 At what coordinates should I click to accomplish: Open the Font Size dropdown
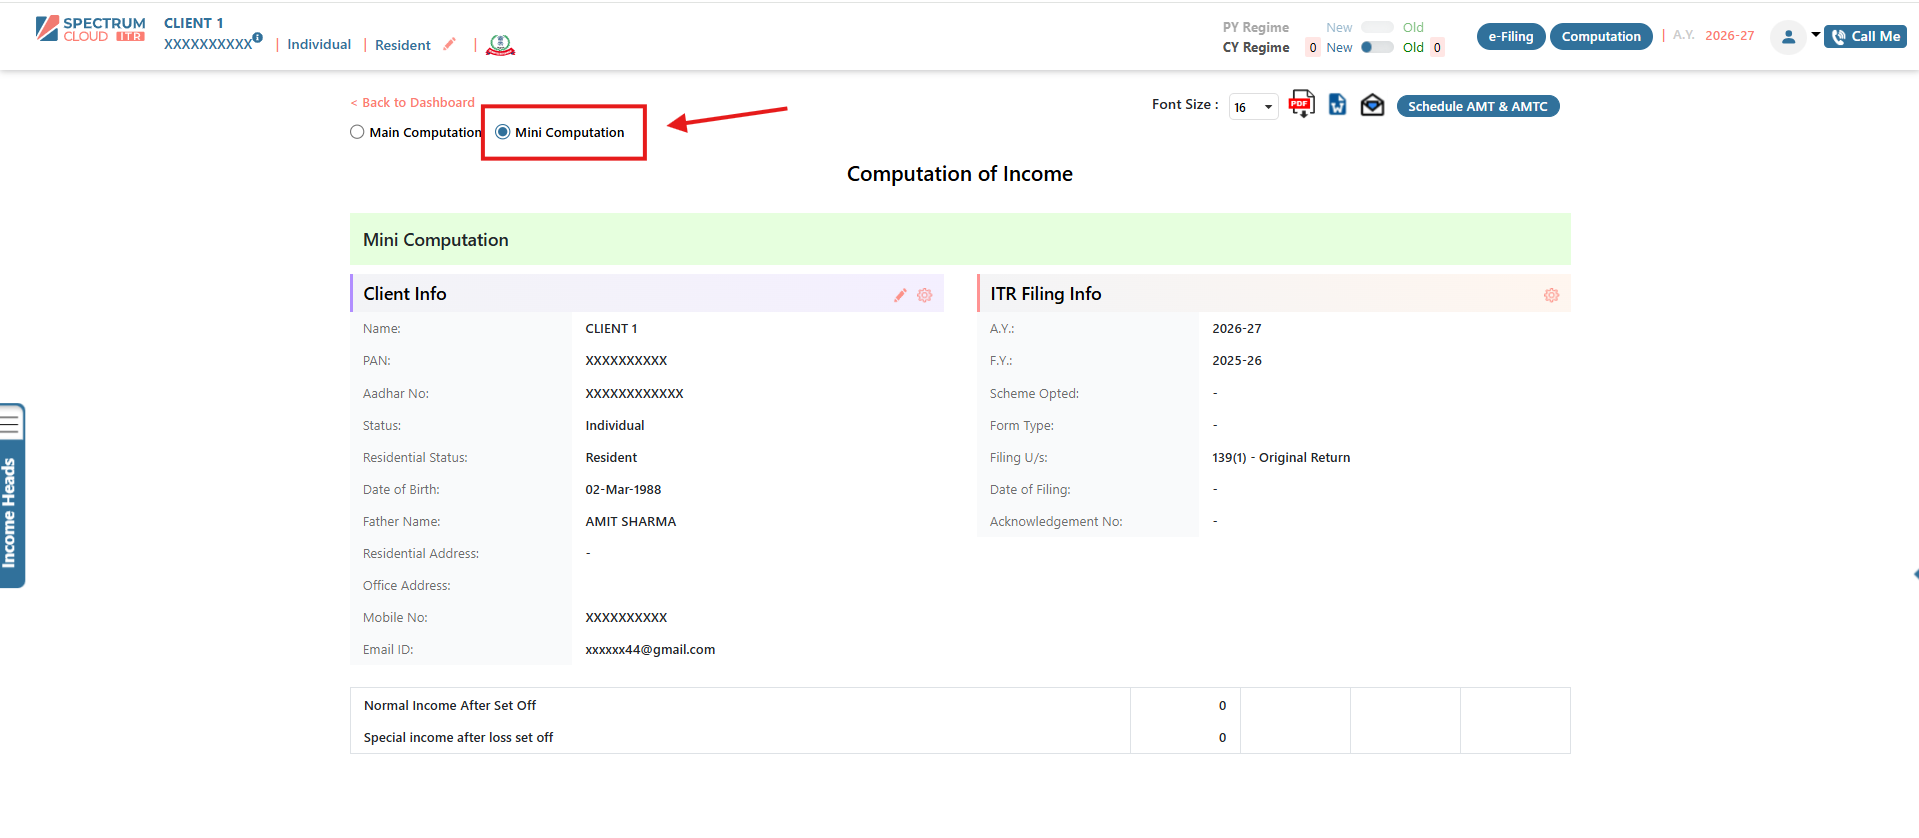(1253, 107)
